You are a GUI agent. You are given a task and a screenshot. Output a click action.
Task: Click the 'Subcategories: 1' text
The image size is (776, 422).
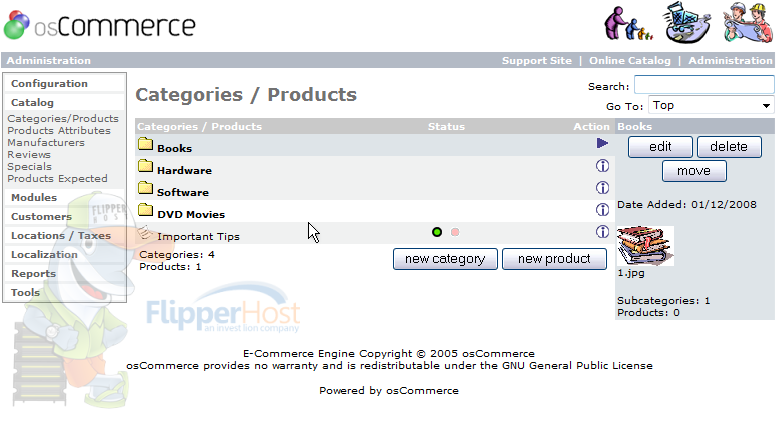[x=663, y=301]
